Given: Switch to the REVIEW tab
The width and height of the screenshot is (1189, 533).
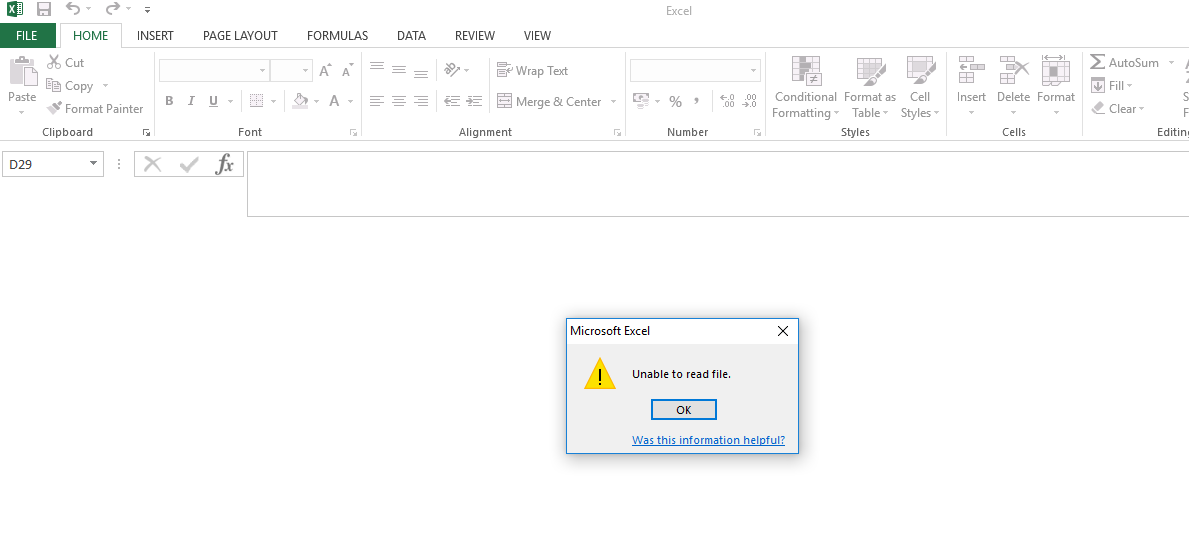Looking at the screenshot, I should (475, 36).
